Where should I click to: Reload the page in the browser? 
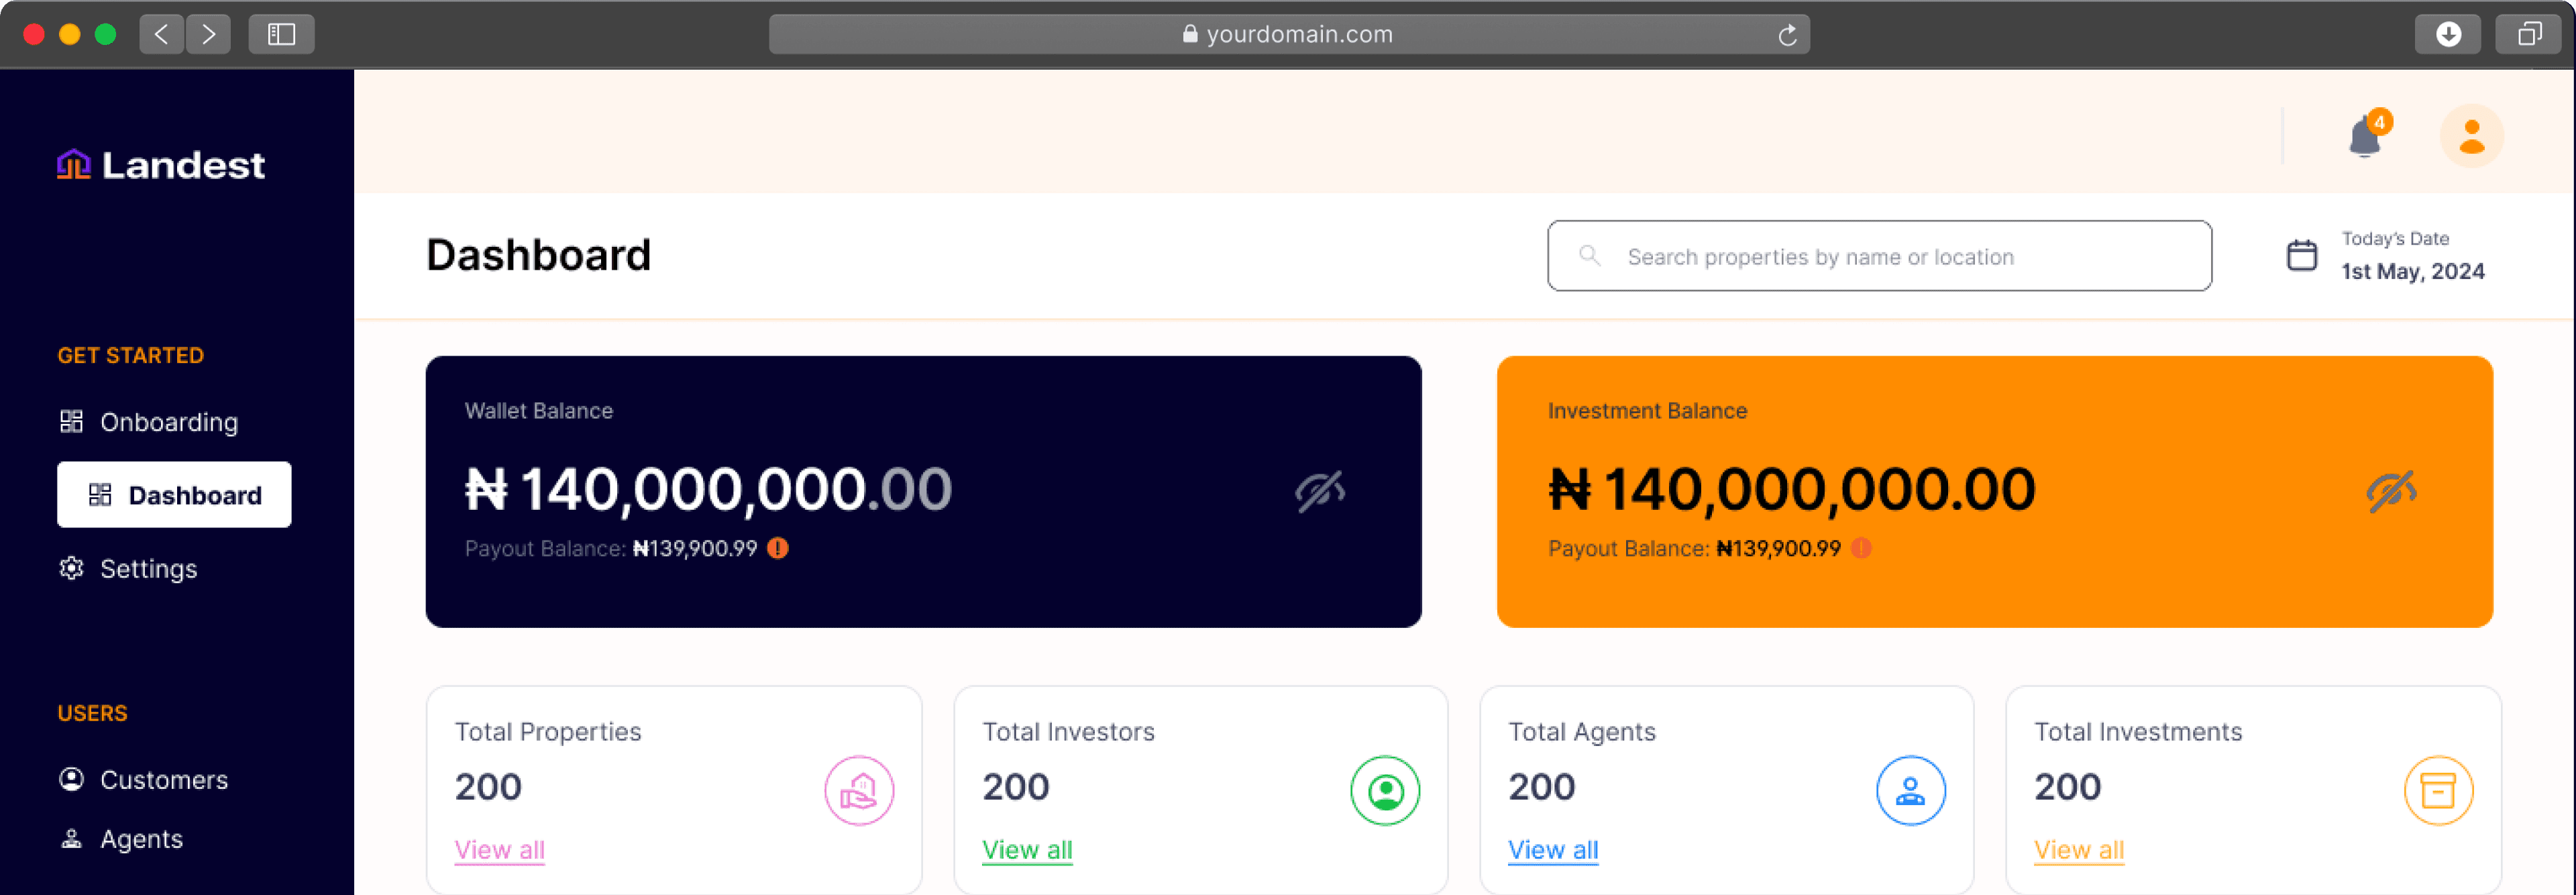pyautogui.click(x=1787, y=35)
